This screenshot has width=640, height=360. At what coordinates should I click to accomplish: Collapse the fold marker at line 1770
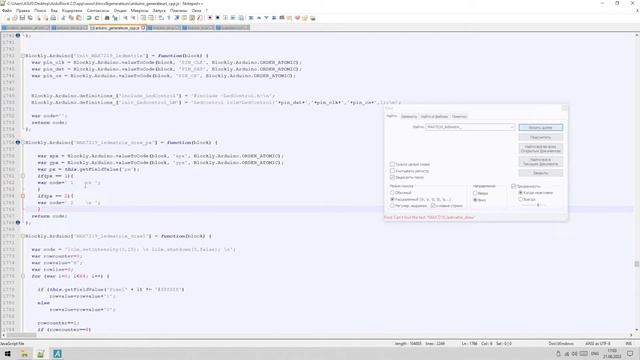(23, 236)
